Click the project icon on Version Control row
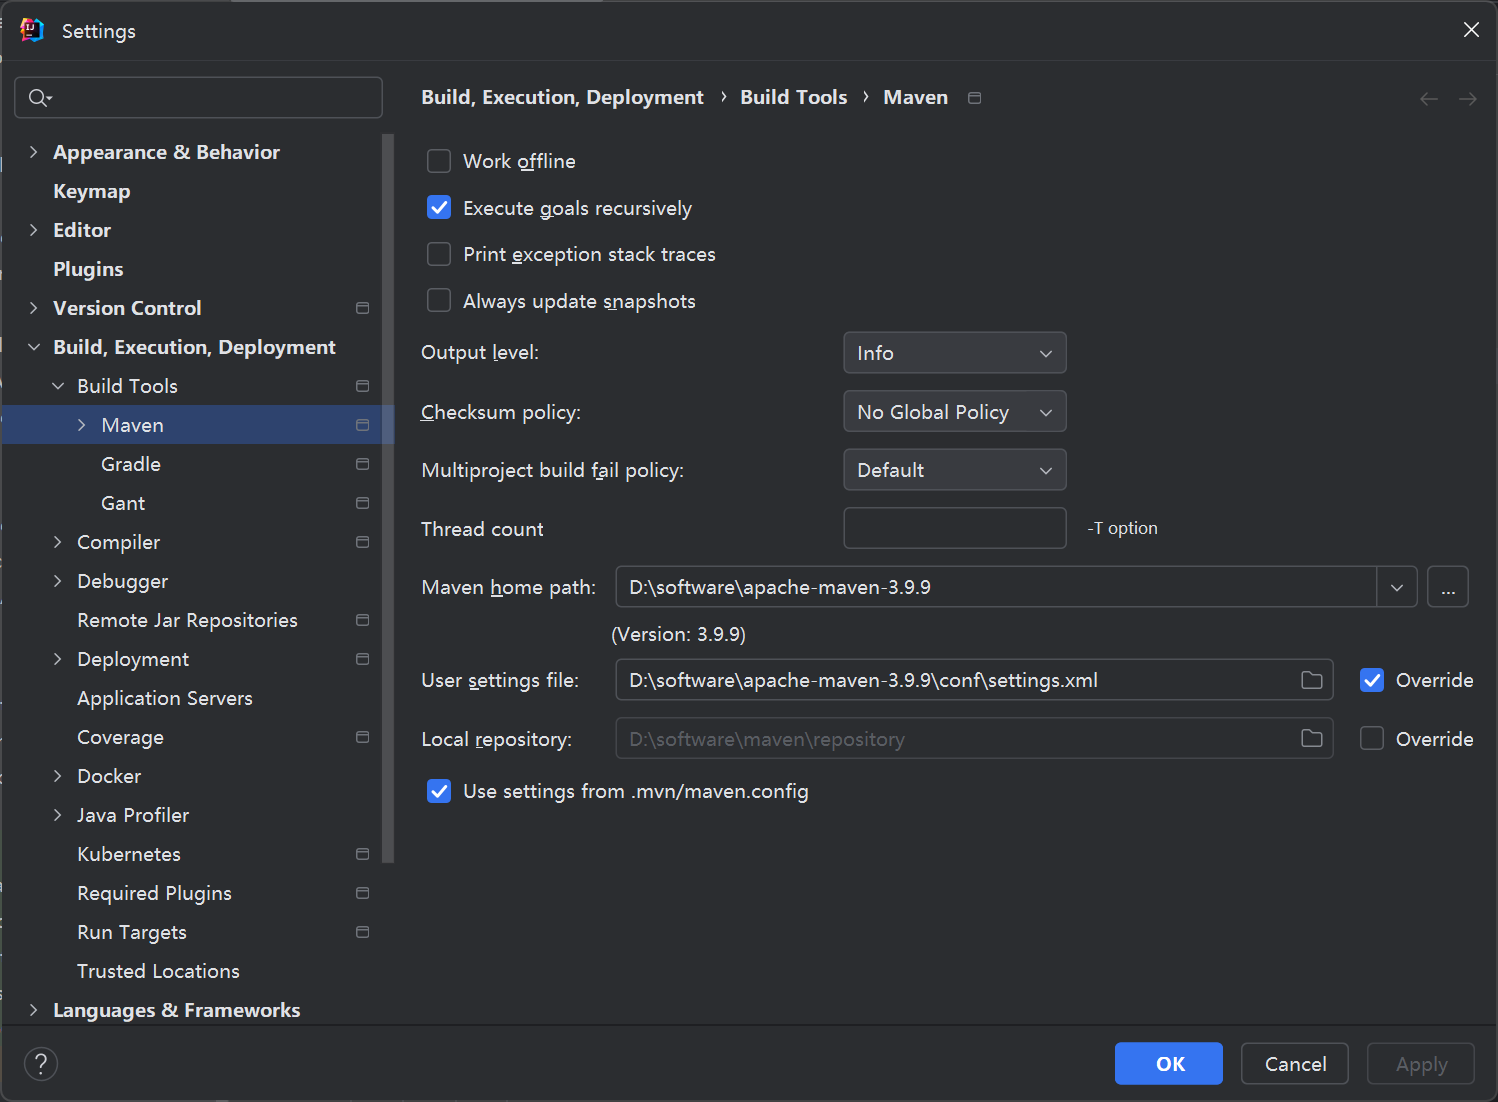 click(x=362, y=308)
